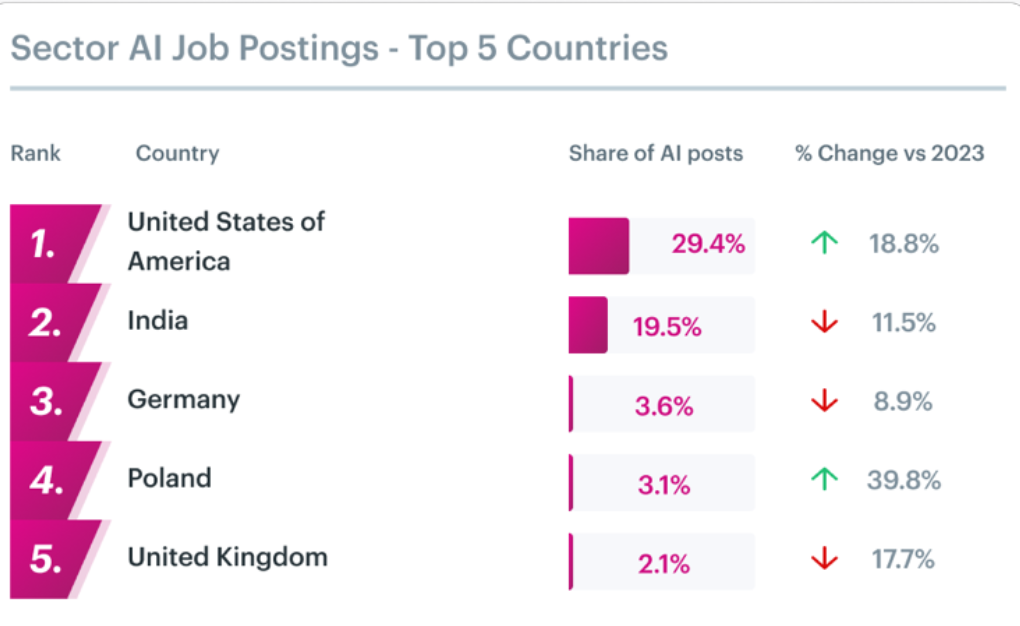Image resolution: width=1020 pixels, height=626 pixels.
Task: Click the red down arrow for United Kingdom
Action: (824, 560)
